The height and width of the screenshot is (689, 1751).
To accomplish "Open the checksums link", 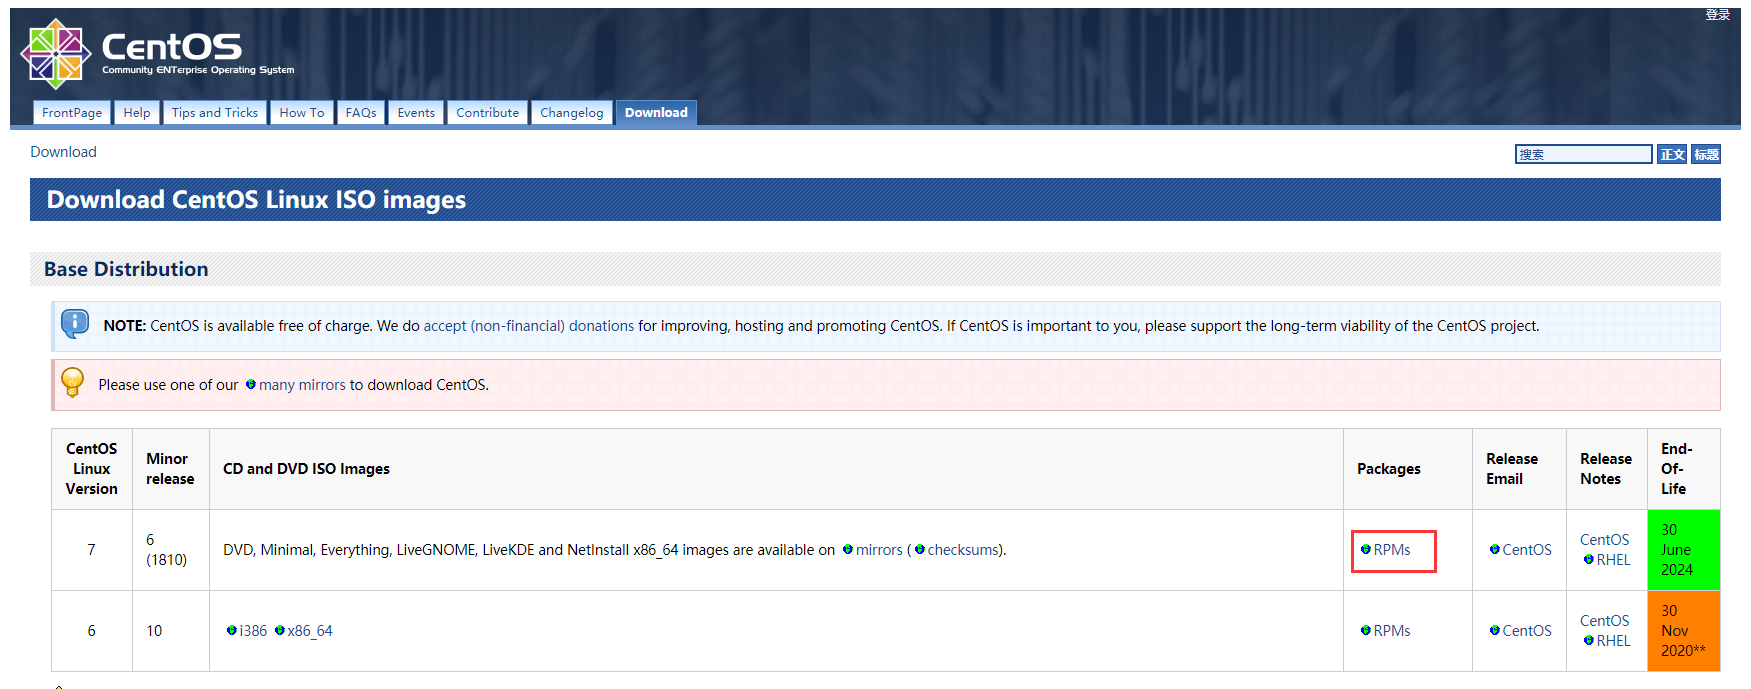I will 963,550.
